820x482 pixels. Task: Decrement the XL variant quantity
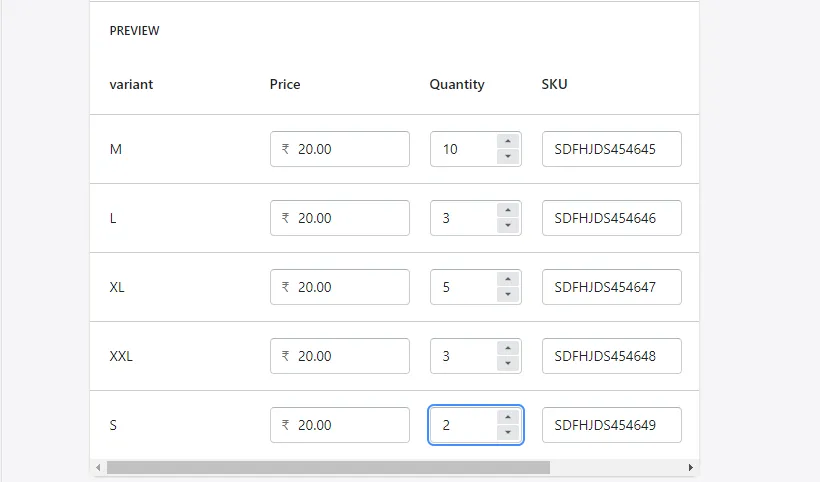(x=508, y=295)
